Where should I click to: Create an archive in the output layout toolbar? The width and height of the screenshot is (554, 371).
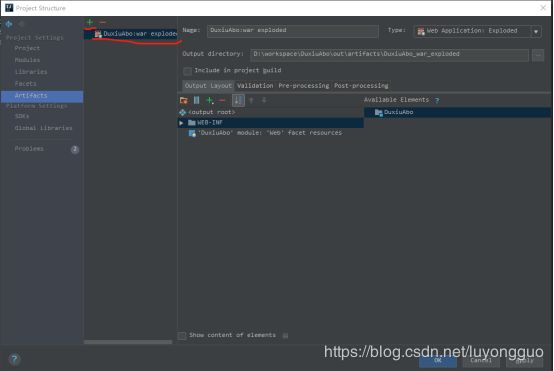[196, 100]
